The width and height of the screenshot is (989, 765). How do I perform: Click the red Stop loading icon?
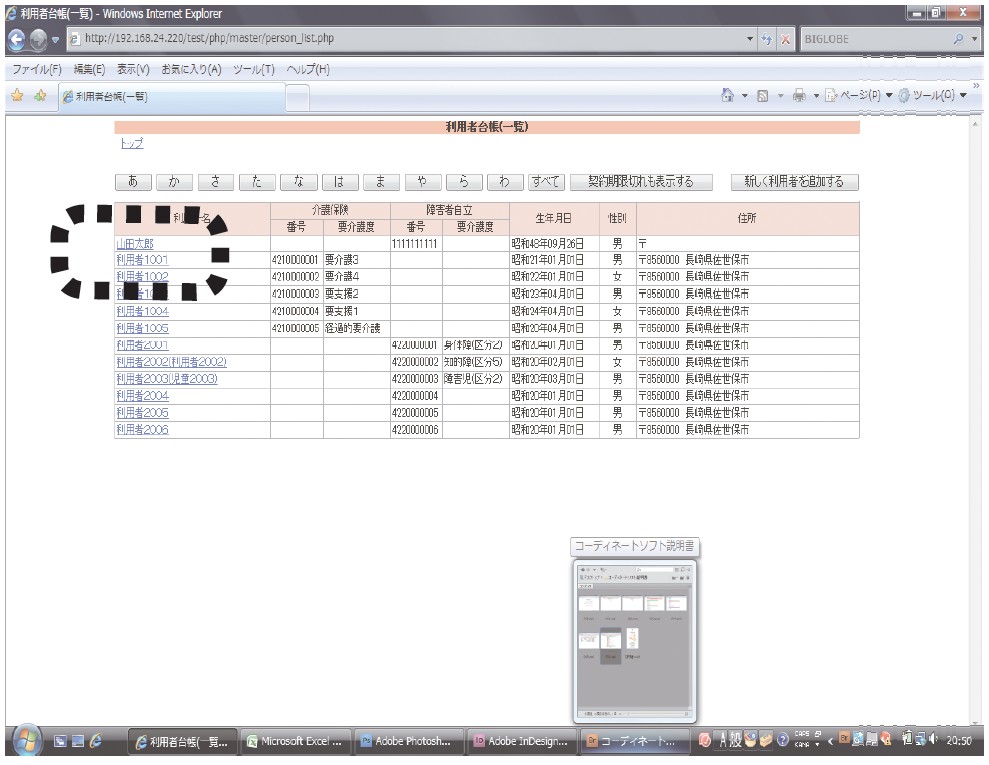[x=785, y=39]
